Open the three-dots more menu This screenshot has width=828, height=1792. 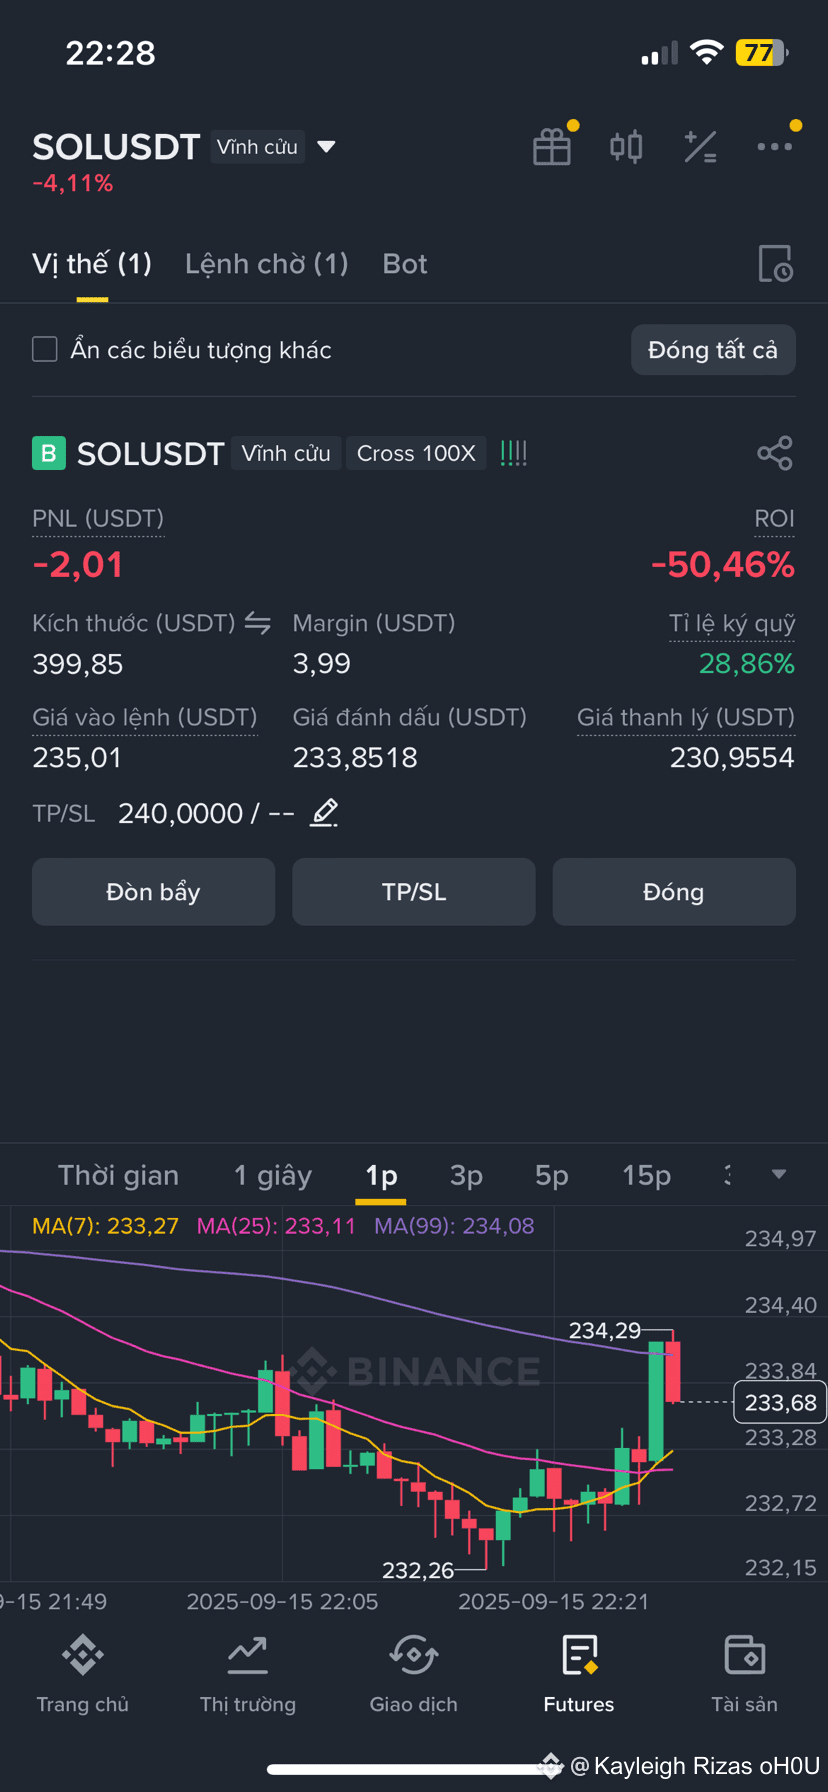click(x=775, y=147)
